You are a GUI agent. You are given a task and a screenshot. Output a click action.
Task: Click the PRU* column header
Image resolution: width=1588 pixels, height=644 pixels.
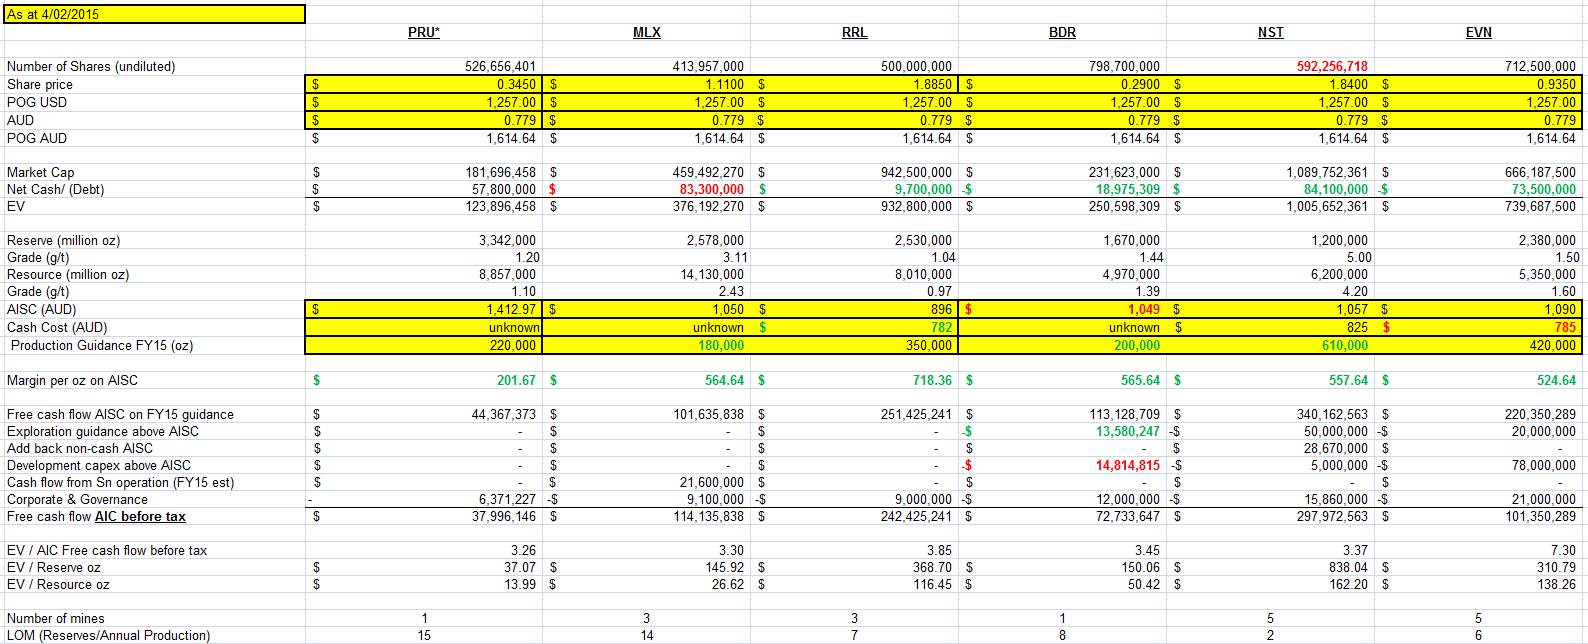[x=424, y=33]
